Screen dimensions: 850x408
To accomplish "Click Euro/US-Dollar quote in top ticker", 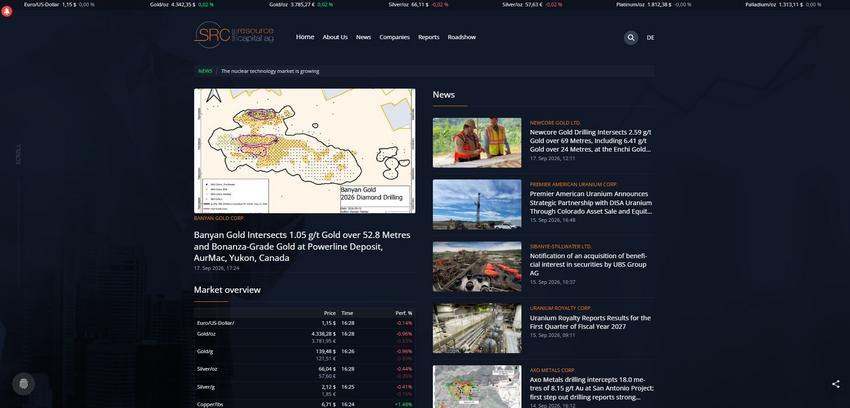I will [59, 4].
